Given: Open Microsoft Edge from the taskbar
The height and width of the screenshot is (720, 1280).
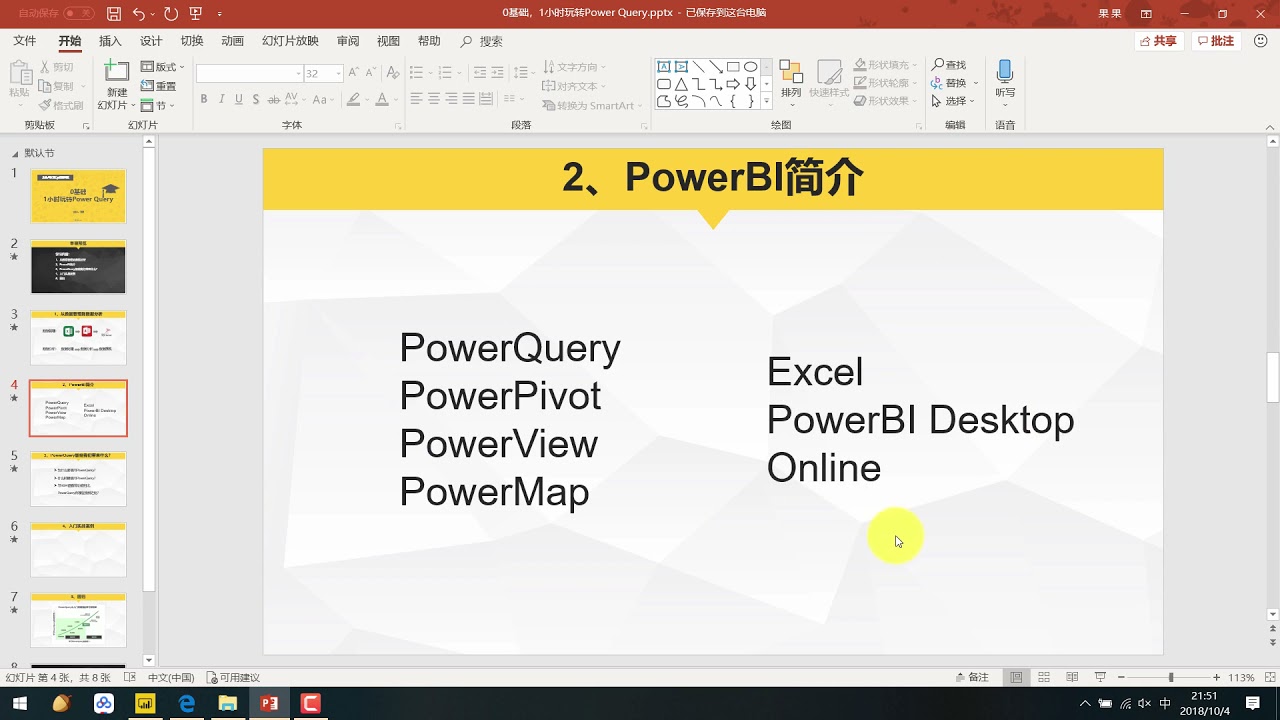Looking at the screenshot, I should [187, 703].
